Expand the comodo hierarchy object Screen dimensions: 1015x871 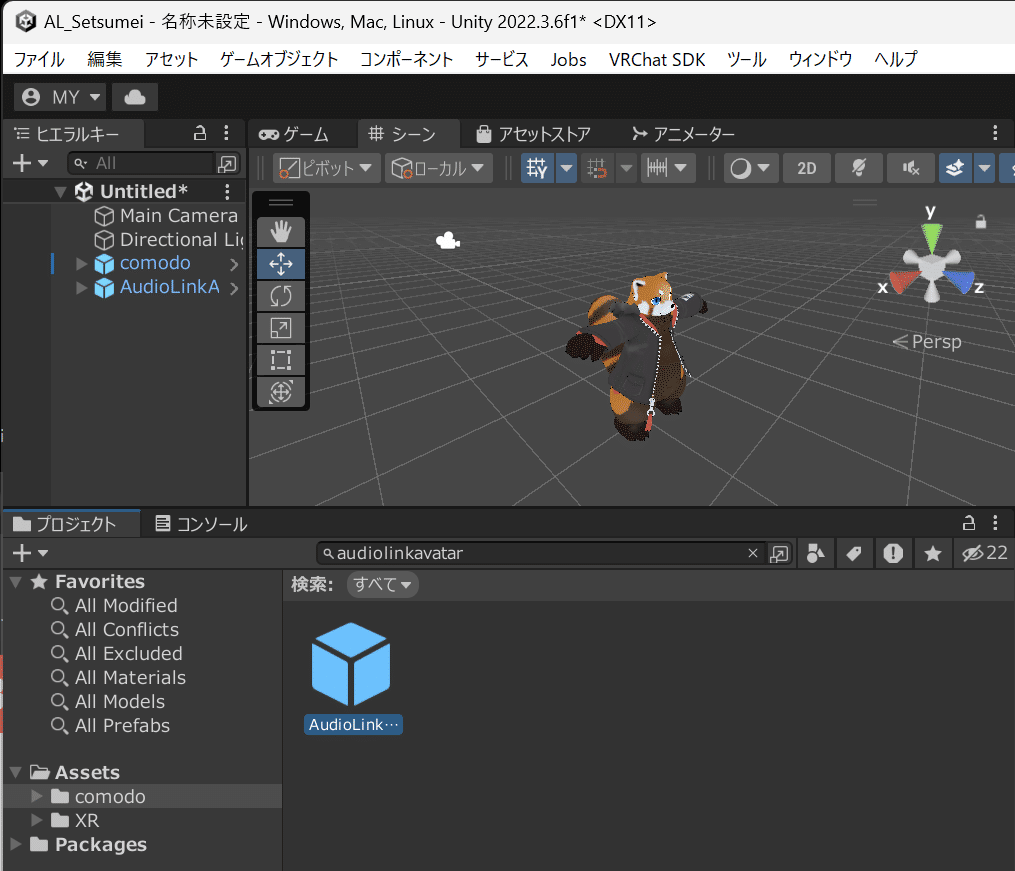tap(81, 263)
